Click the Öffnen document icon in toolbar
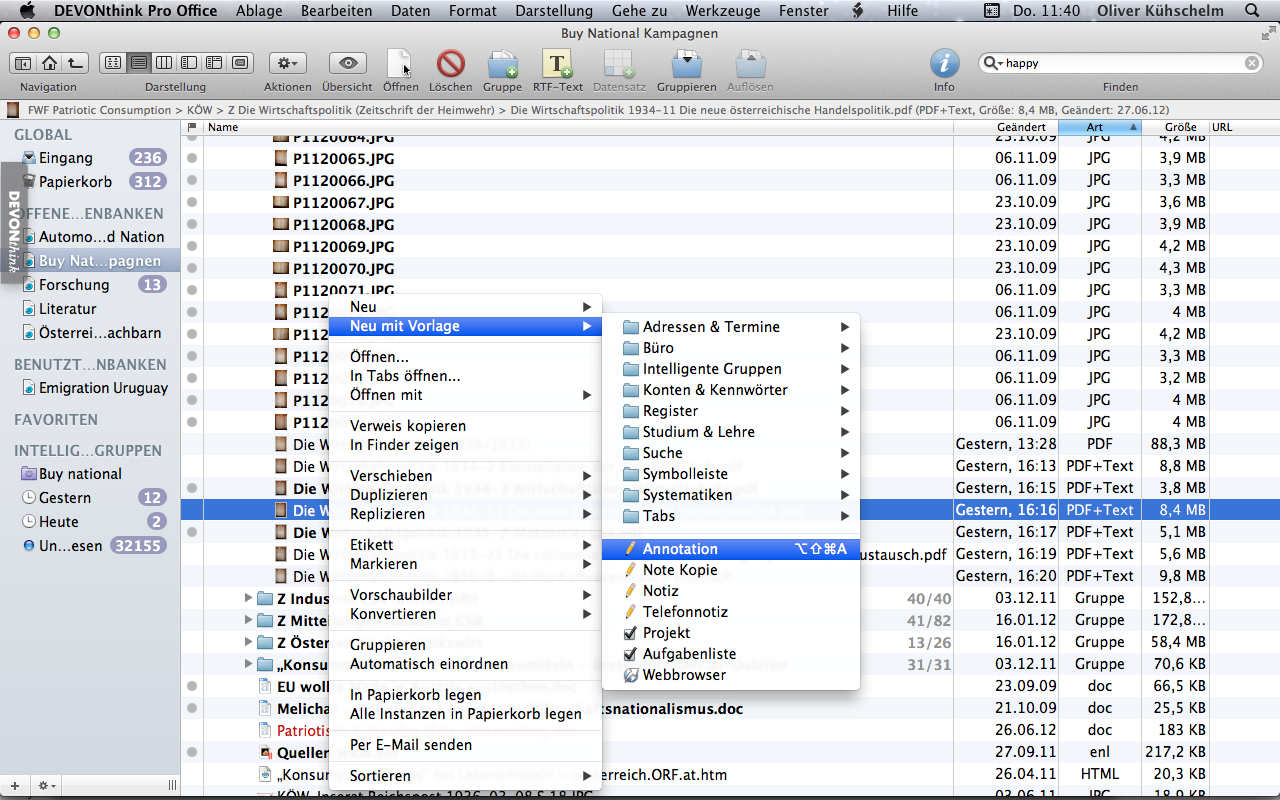The image size is (1280, 800). (400, 63)
